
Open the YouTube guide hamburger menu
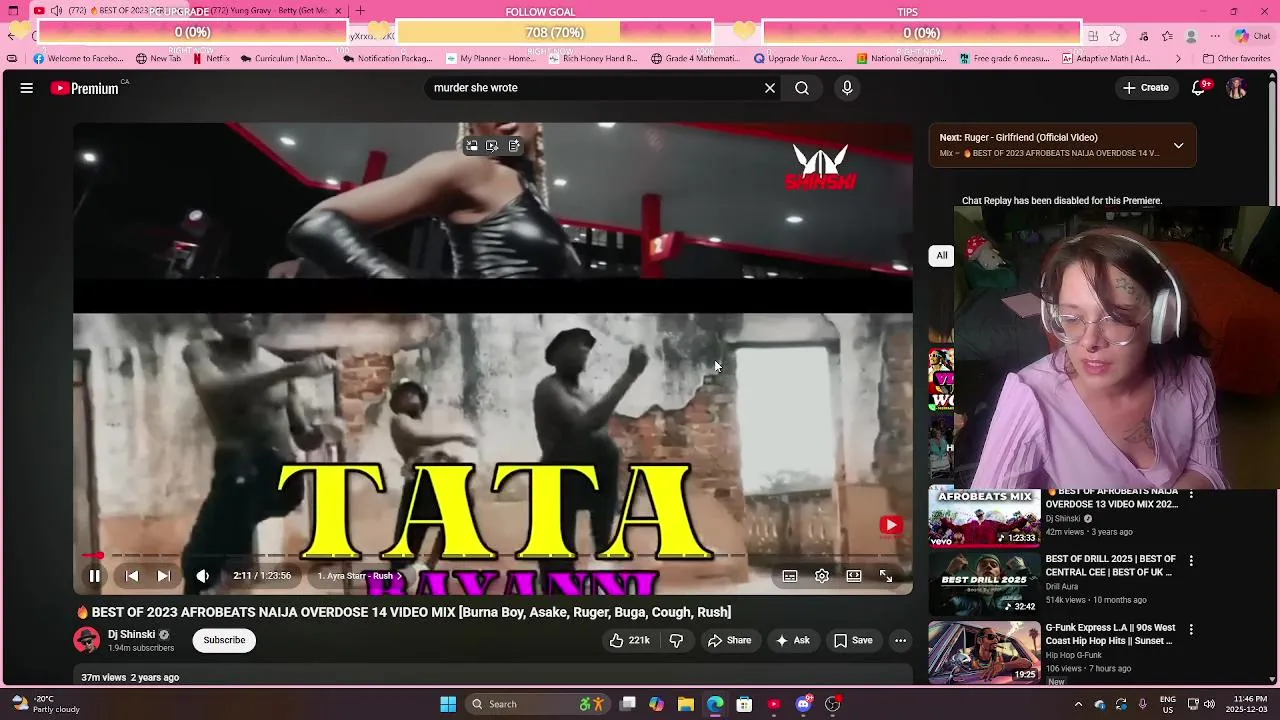27,88
